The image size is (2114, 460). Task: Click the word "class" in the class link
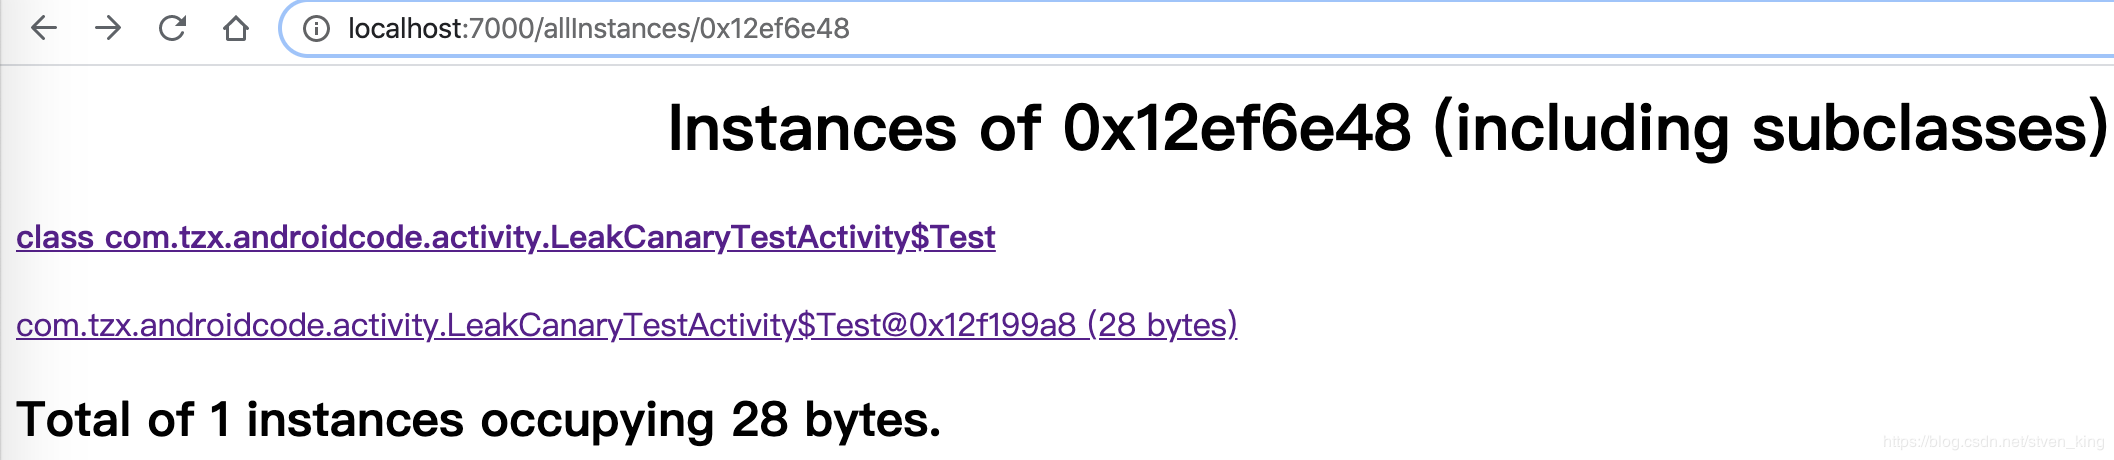[55, 237]
